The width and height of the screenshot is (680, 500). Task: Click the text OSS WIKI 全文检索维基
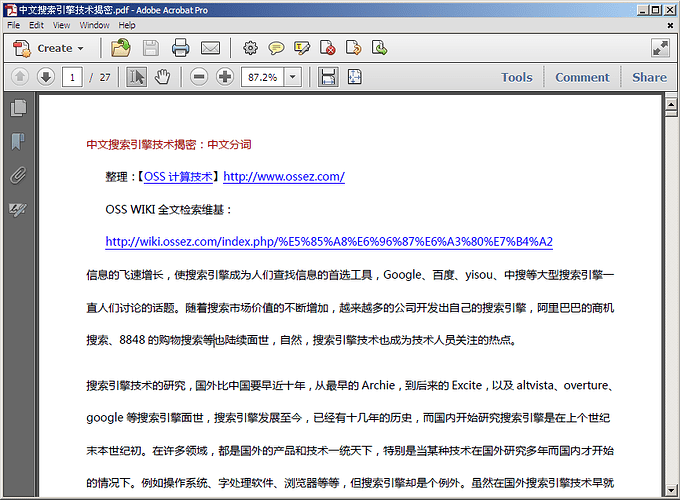[x=164, y=210]
